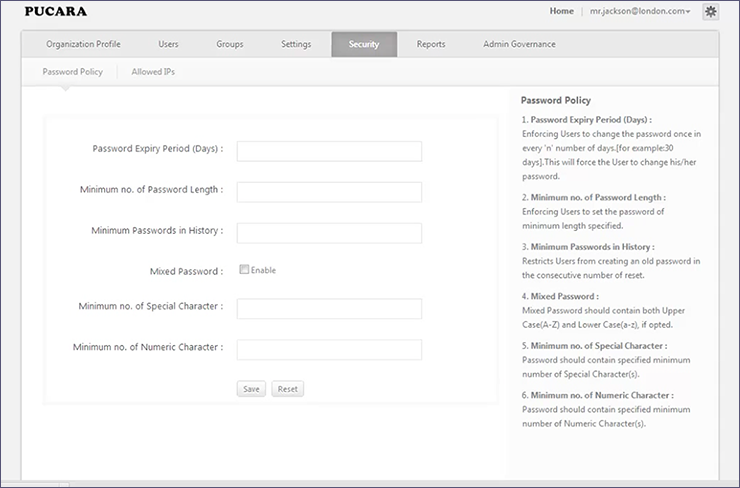Viewport: 740px width, 488px height.
Task: Switch to Admin Governance tab
Action: coord(519,44)
